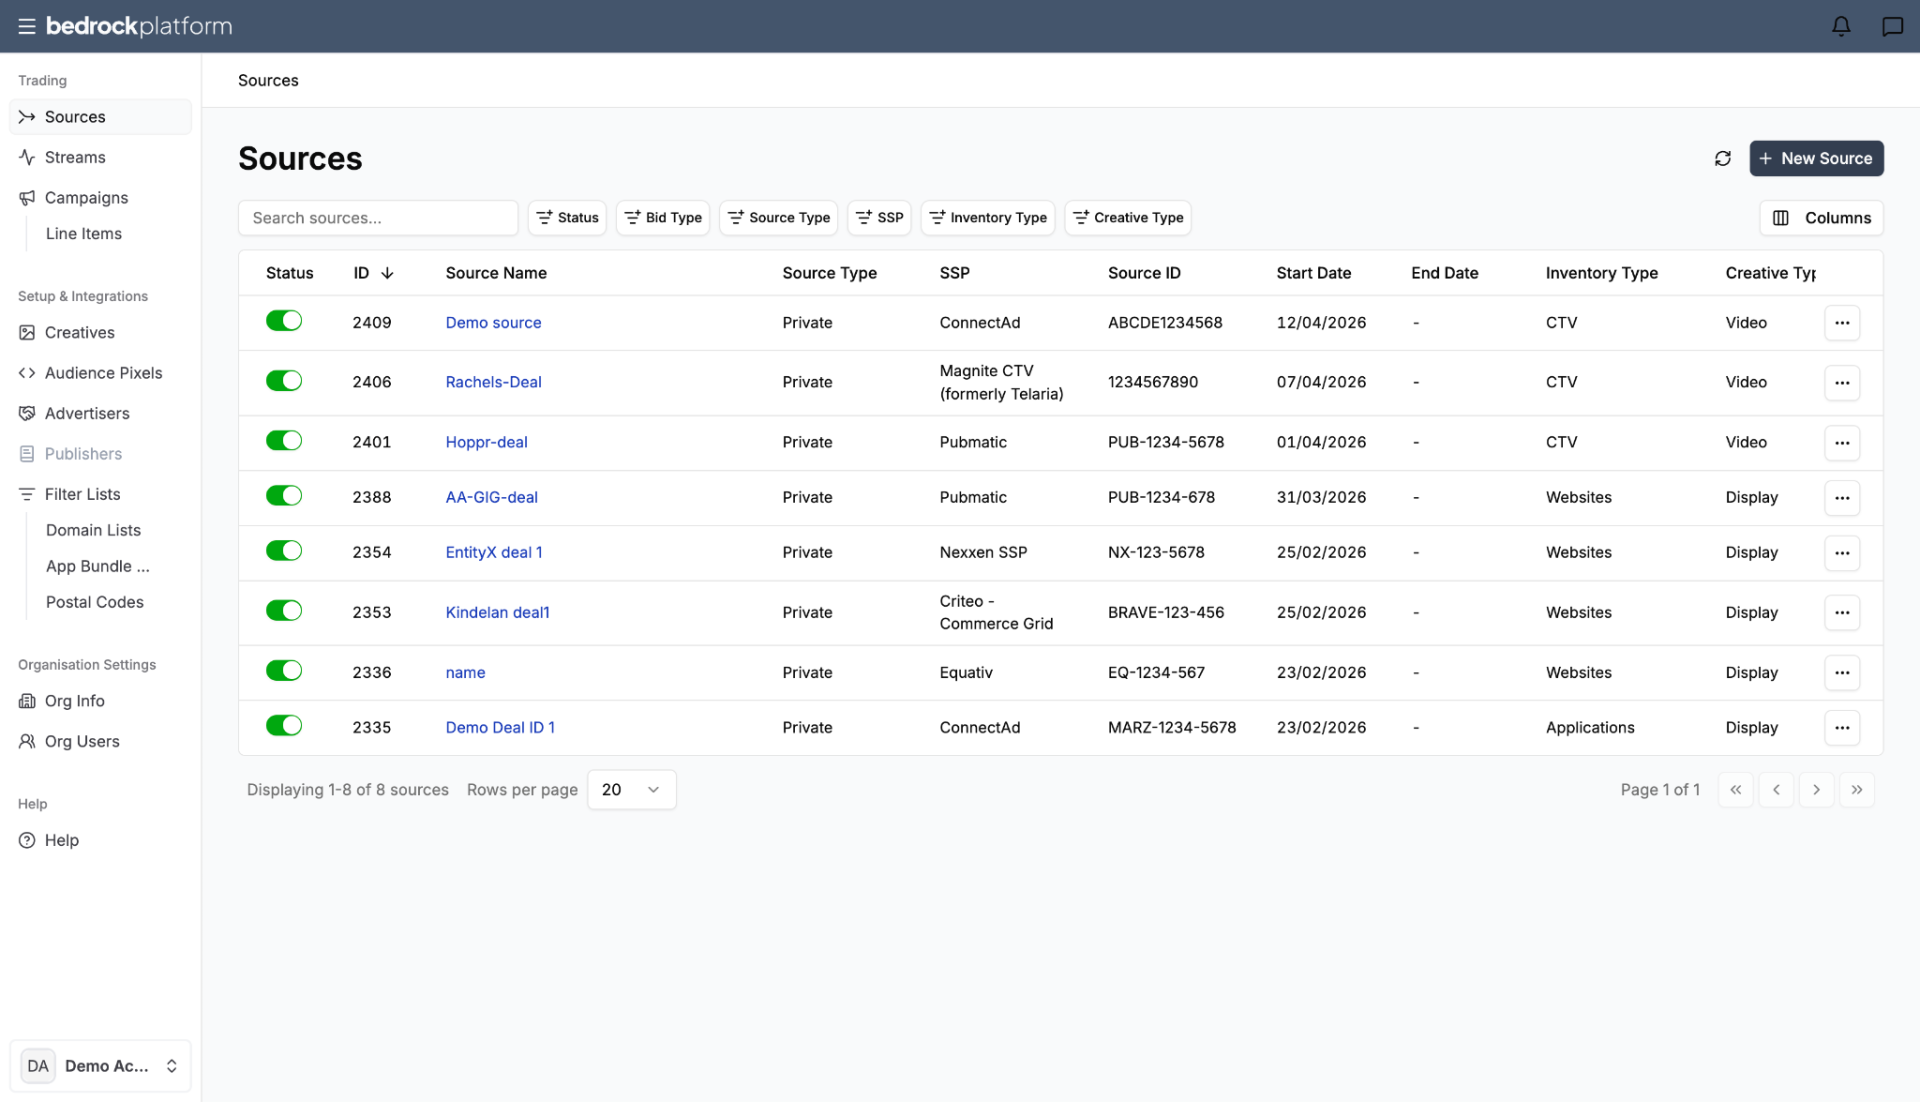Toggle status of source 2388
The height and width of the screenshot is (1102, 1920).
(x=284, y=496)
